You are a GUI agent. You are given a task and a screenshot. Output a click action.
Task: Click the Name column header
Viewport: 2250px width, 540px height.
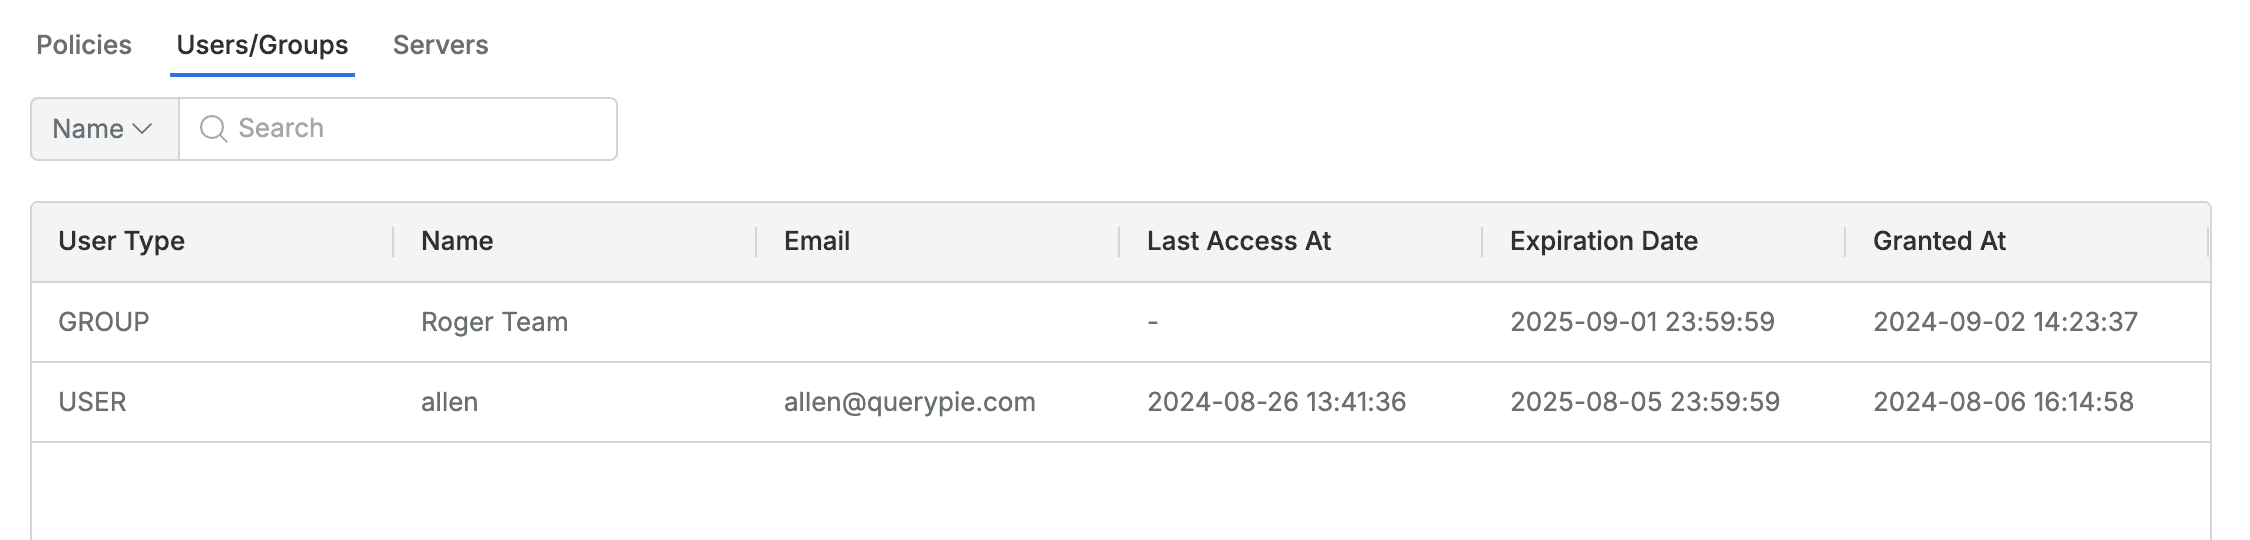click(x=457, y=241)
